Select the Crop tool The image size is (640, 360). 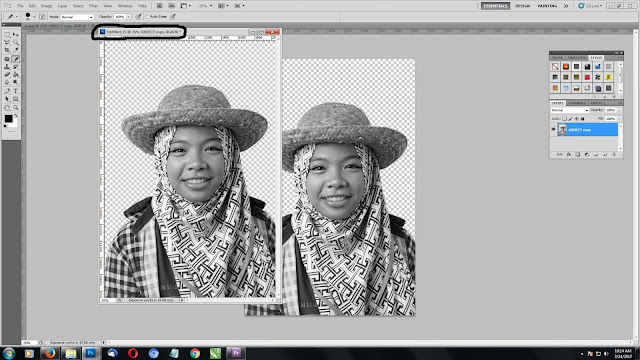coord(7,49)
